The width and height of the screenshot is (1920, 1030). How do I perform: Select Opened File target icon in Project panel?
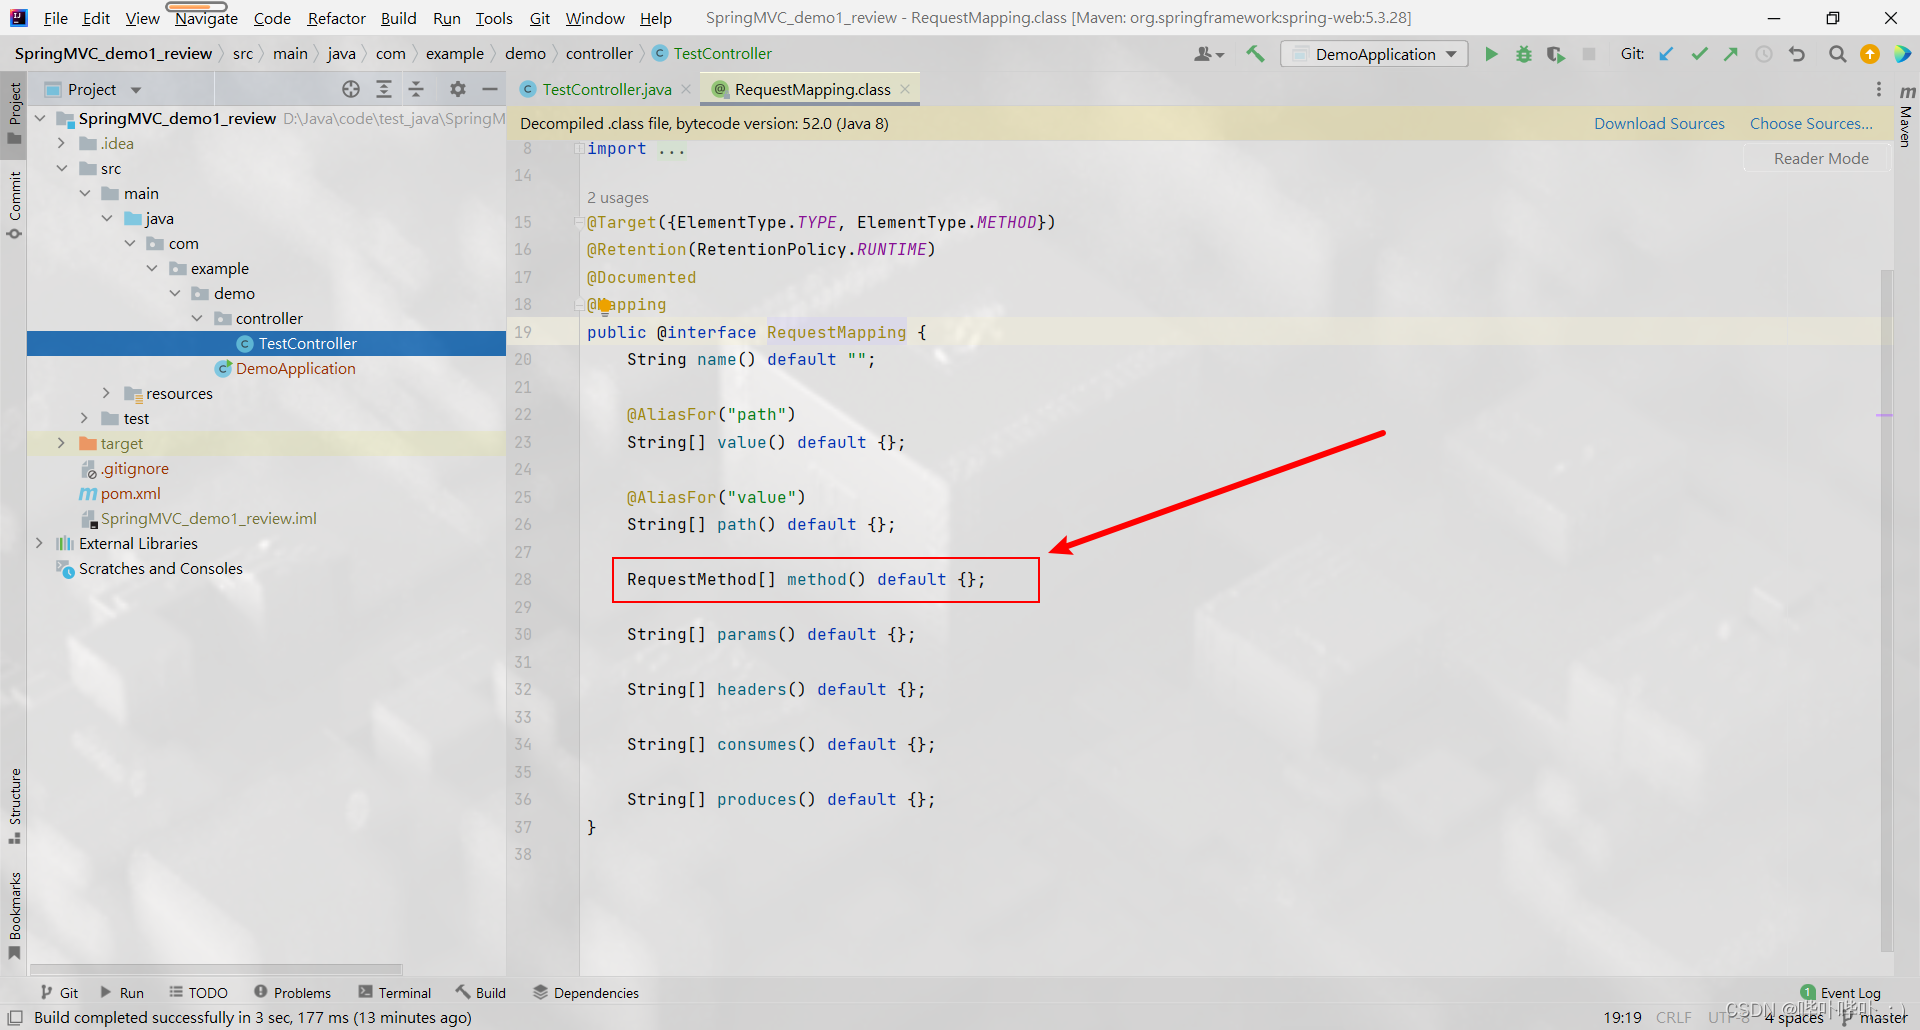tap(351, 89)
